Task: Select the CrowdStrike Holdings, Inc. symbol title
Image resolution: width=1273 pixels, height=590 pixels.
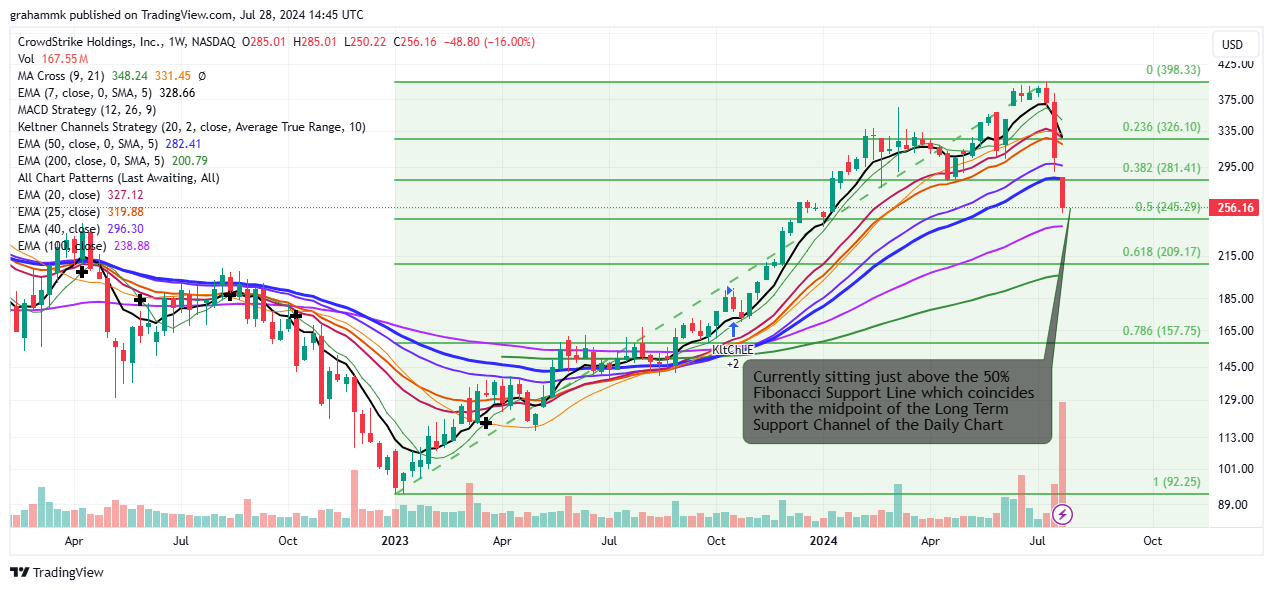Action: click(126, 42)
